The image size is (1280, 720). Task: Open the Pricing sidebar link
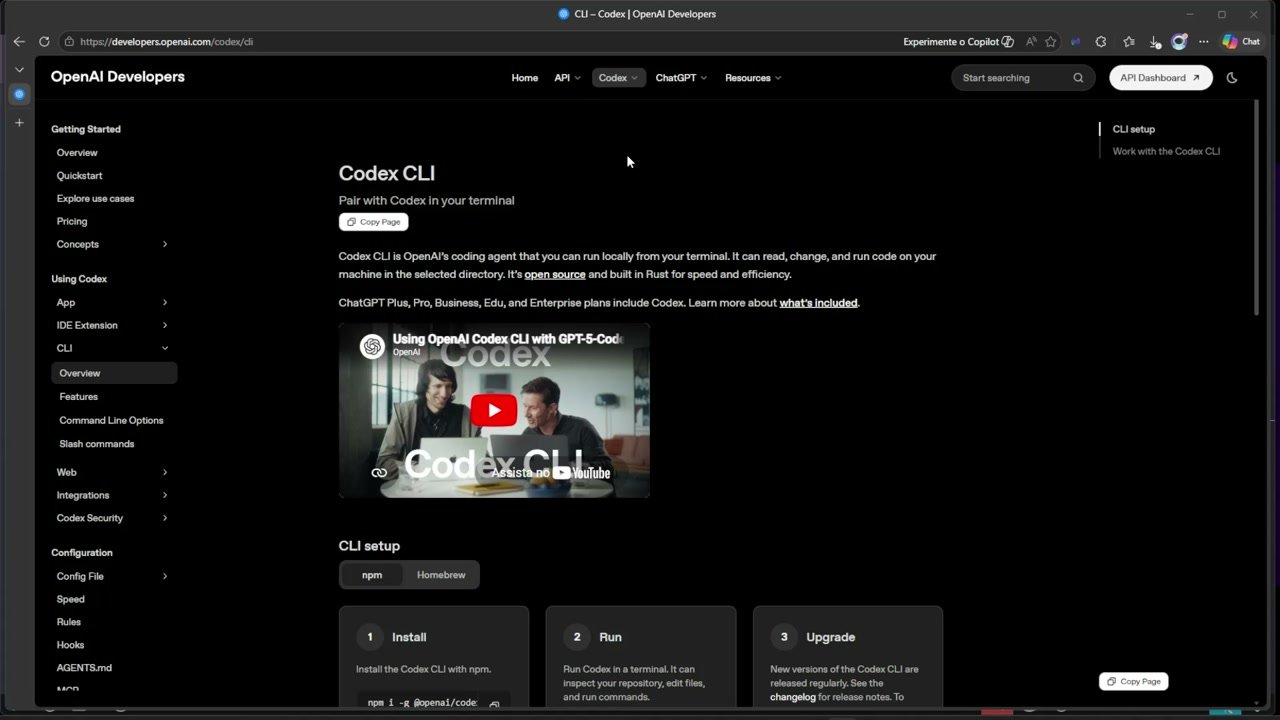[72, 221]
